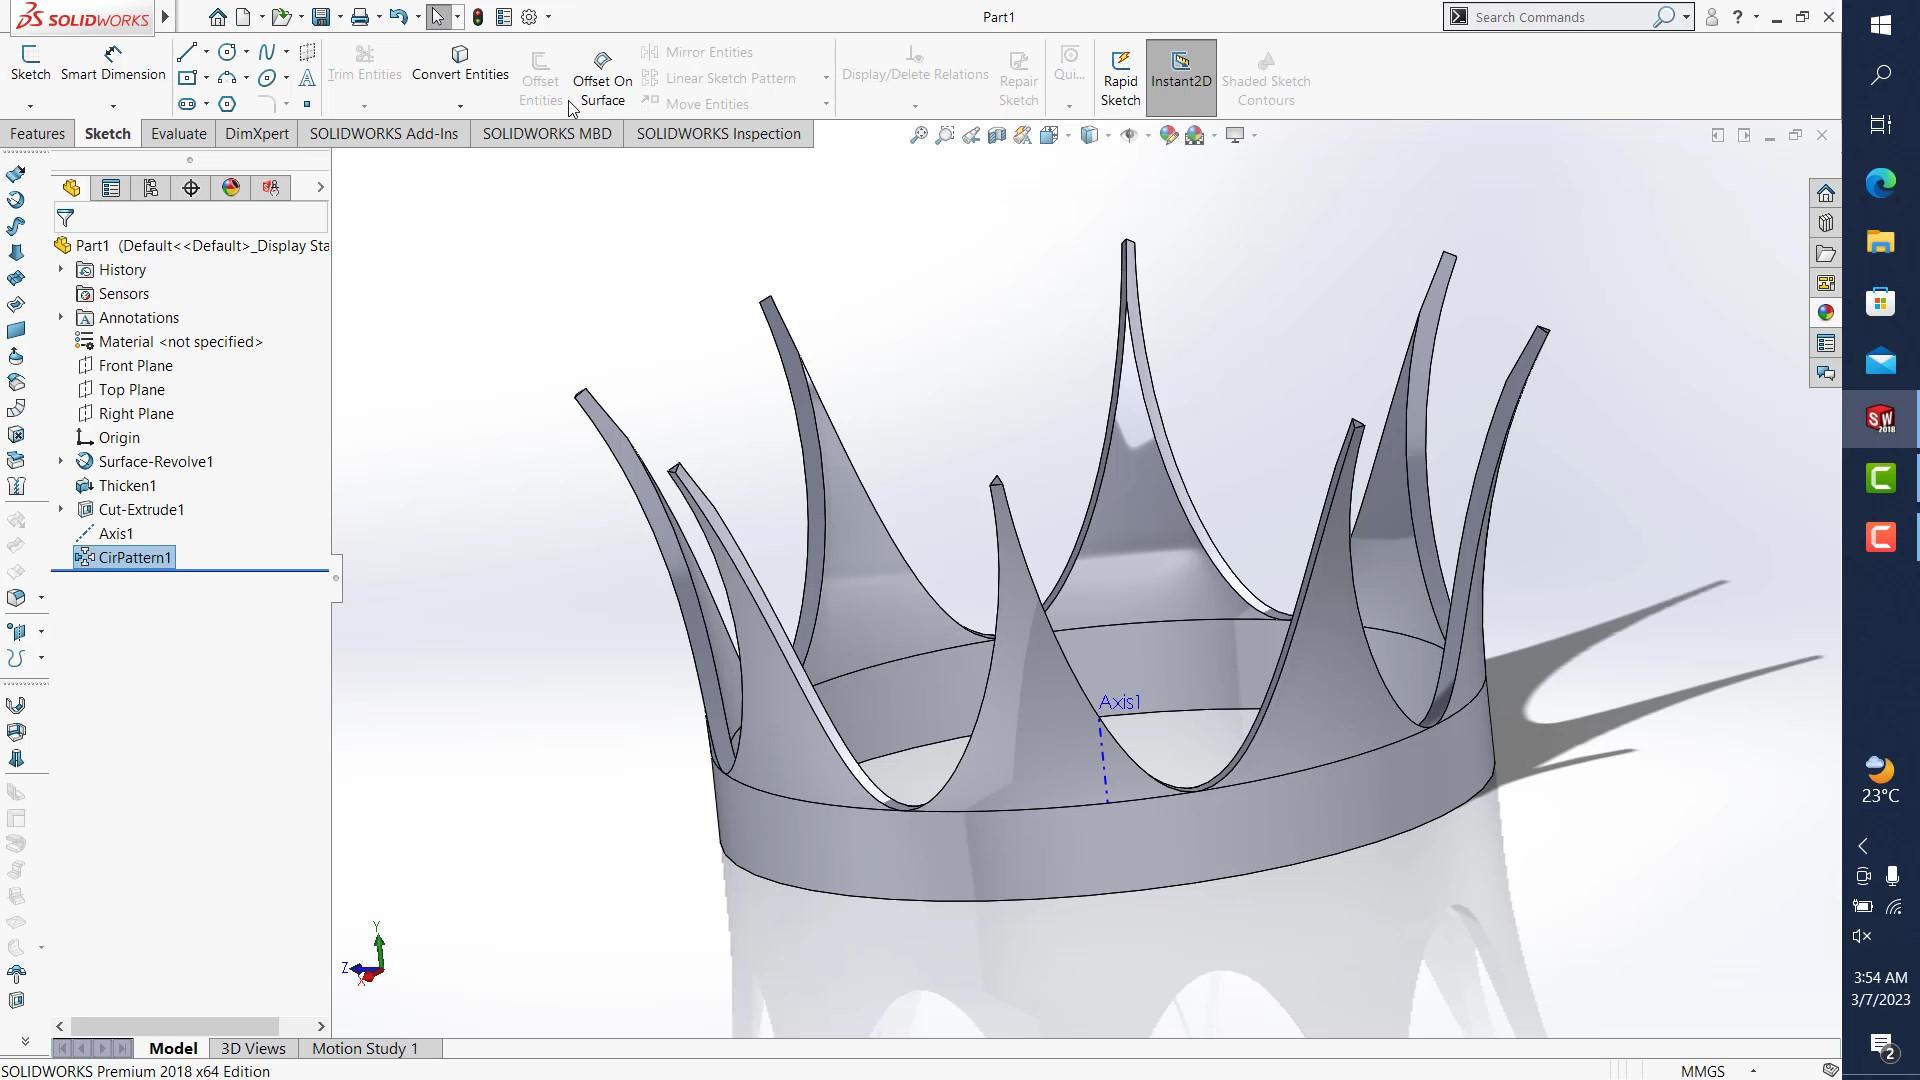1920x1080 pixels.
Task: Open the ConfigurationManager tab icon
Action: (x=151, y=188)
